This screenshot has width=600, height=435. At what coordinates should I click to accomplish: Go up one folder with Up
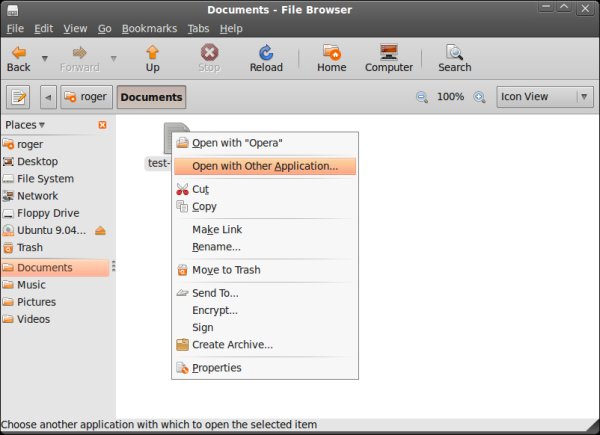click(x=152, y=59)
